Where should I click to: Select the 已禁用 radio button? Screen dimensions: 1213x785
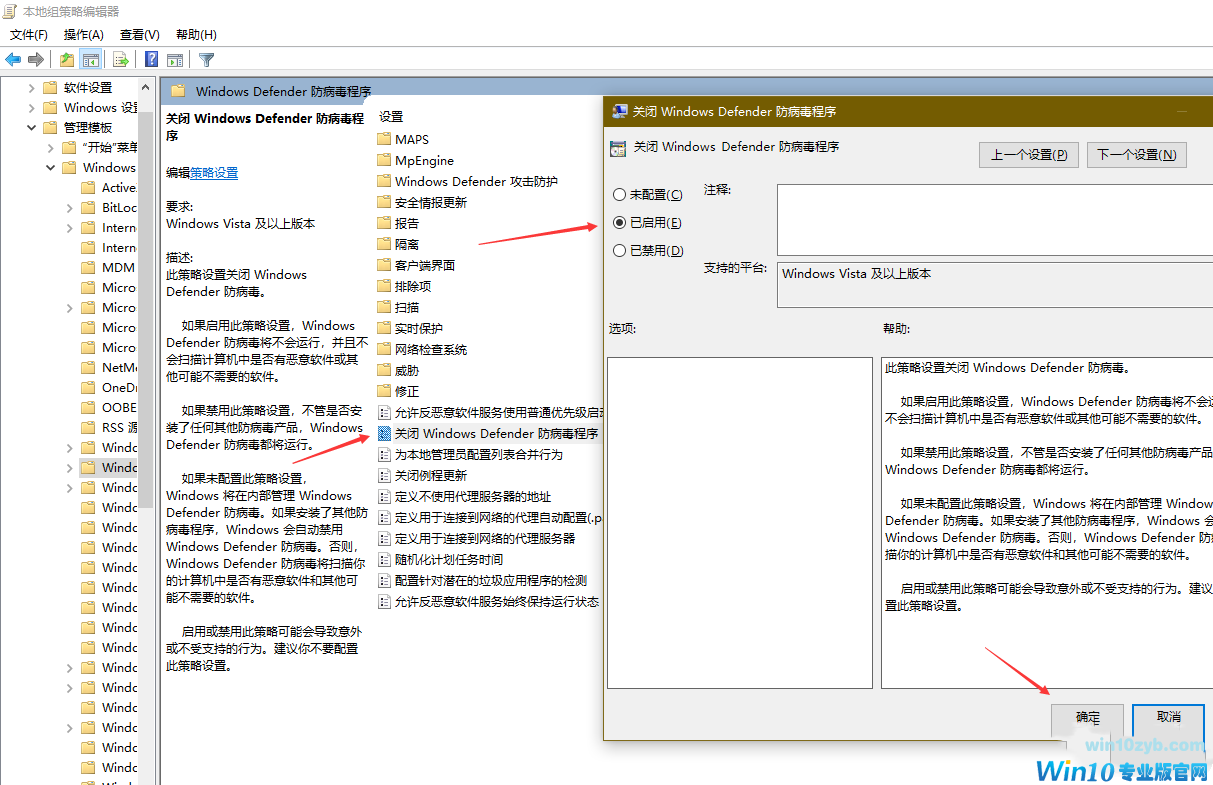[620, 249]
